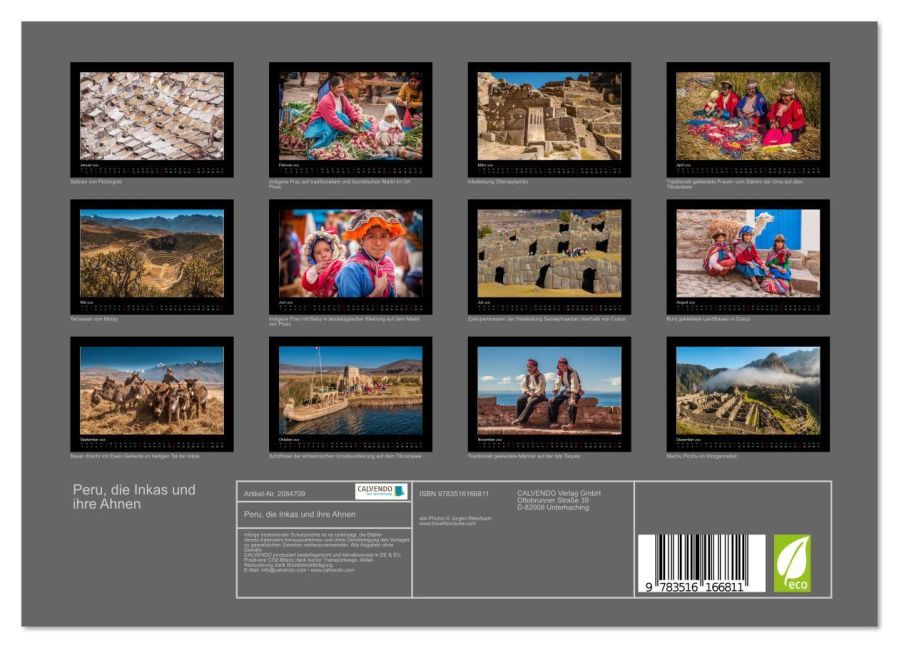
Task: Click the www.travel4pictures.com link
Action: click(x=447, y=523)
